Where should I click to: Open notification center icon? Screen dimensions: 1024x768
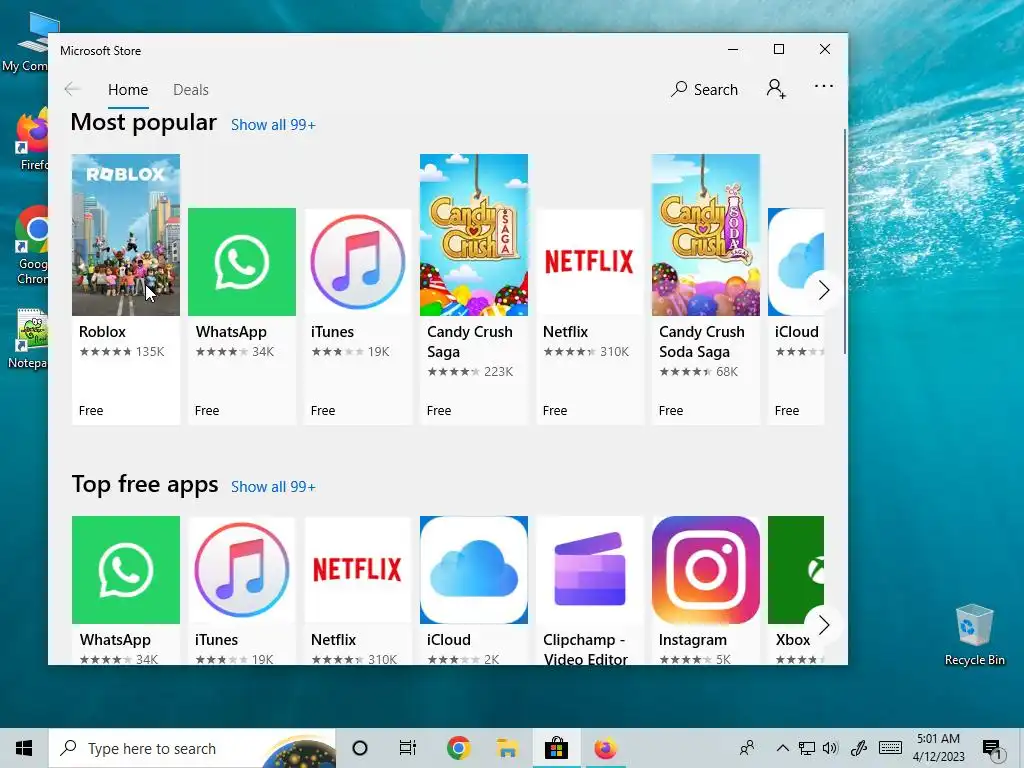point(992,748)
